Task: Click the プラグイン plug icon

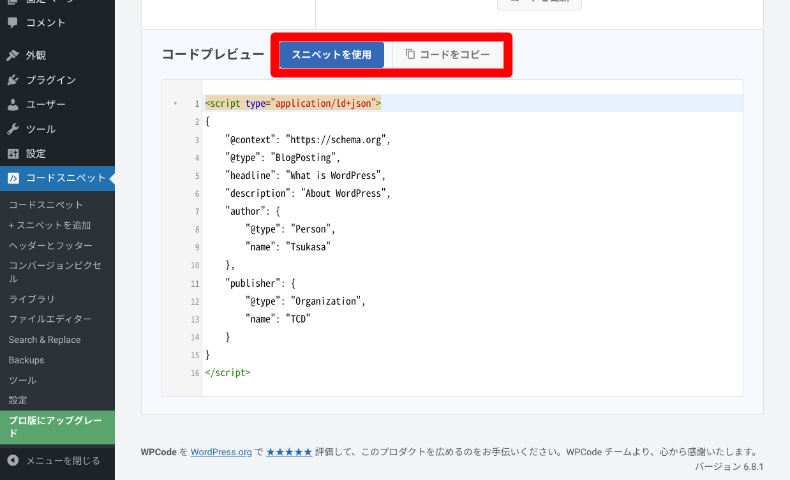Action: pos(13,80)
